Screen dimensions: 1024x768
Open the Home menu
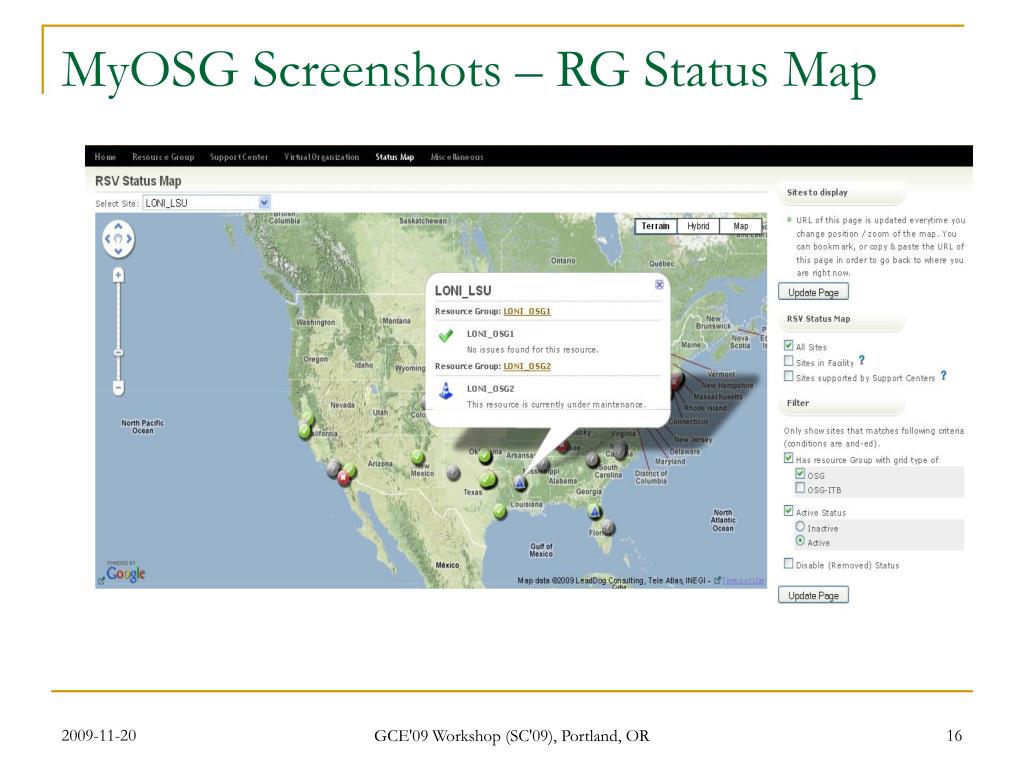[x=105, y=157]
